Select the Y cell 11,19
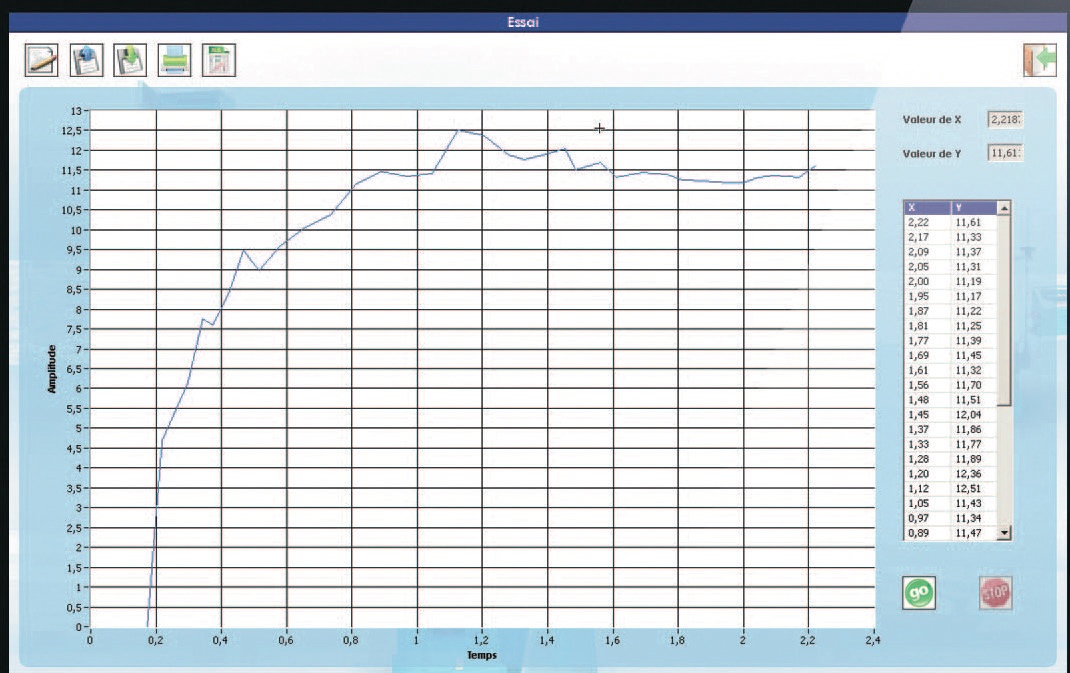 point(974,282)
